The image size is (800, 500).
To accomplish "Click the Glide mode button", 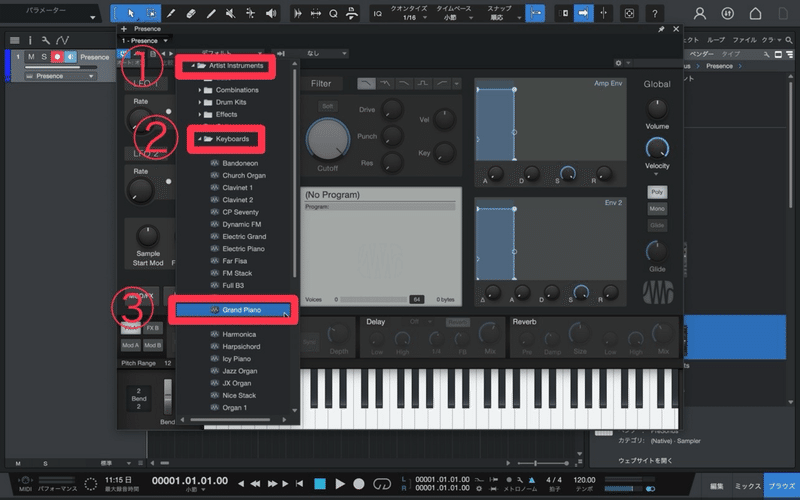I will pos(657,225).
